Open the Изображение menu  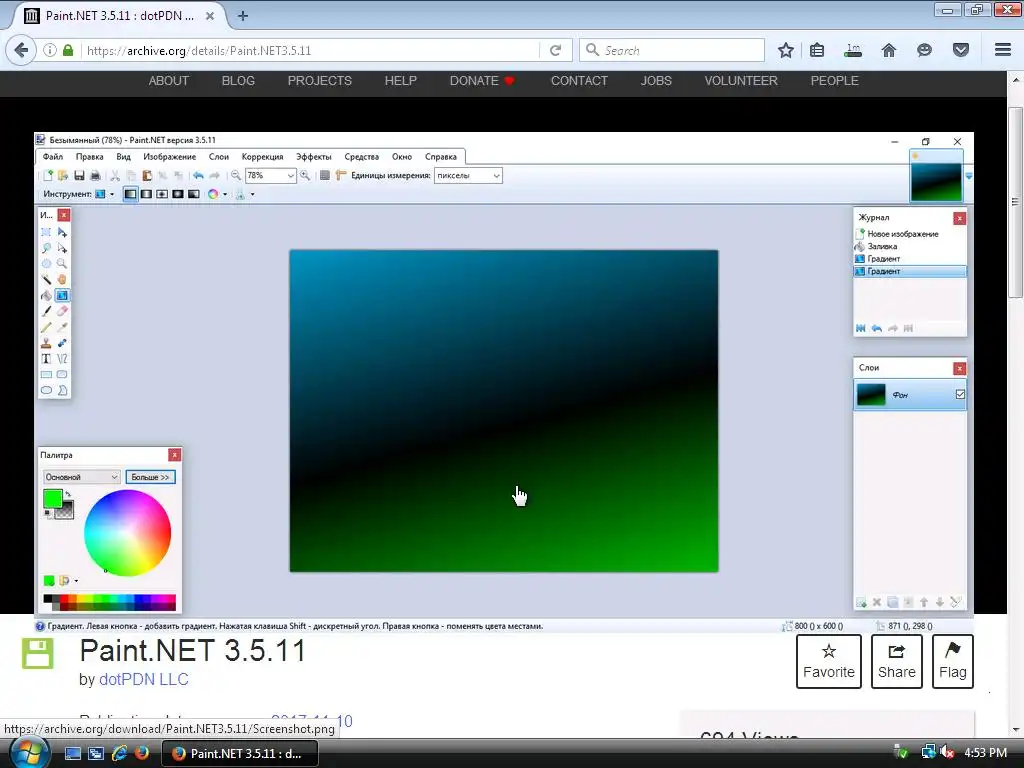tap(169, 157)
